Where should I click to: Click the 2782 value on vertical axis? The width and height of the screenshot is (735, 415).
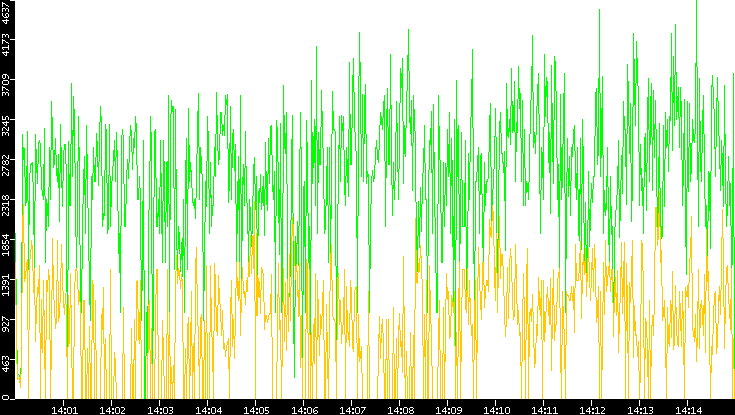pyautogui.click(x=6, y=164)
